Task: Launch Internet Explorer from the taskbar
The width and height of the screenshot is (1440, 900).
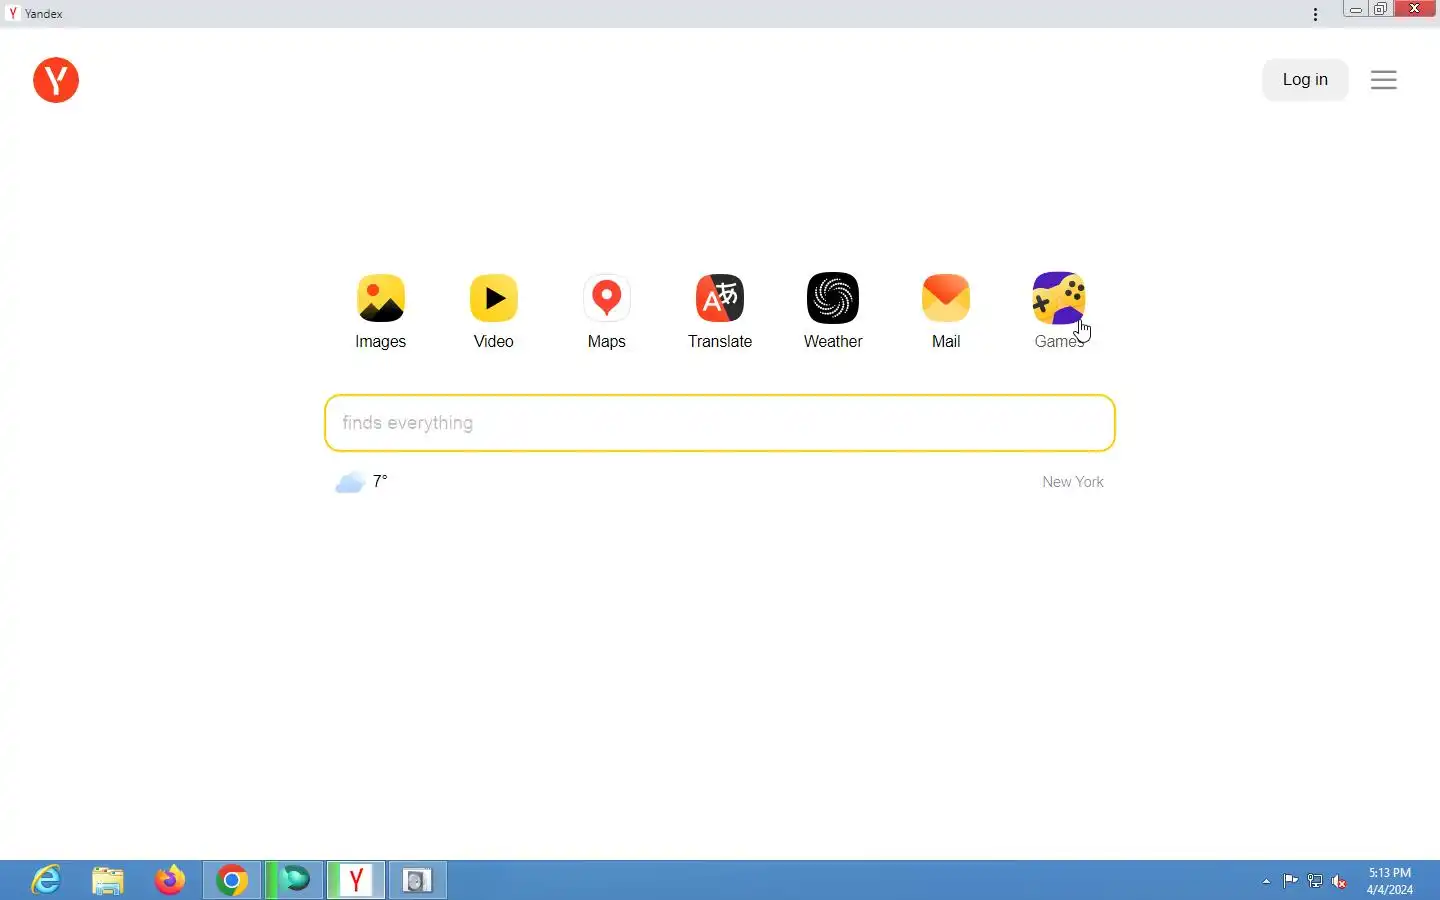Action: 46,880
